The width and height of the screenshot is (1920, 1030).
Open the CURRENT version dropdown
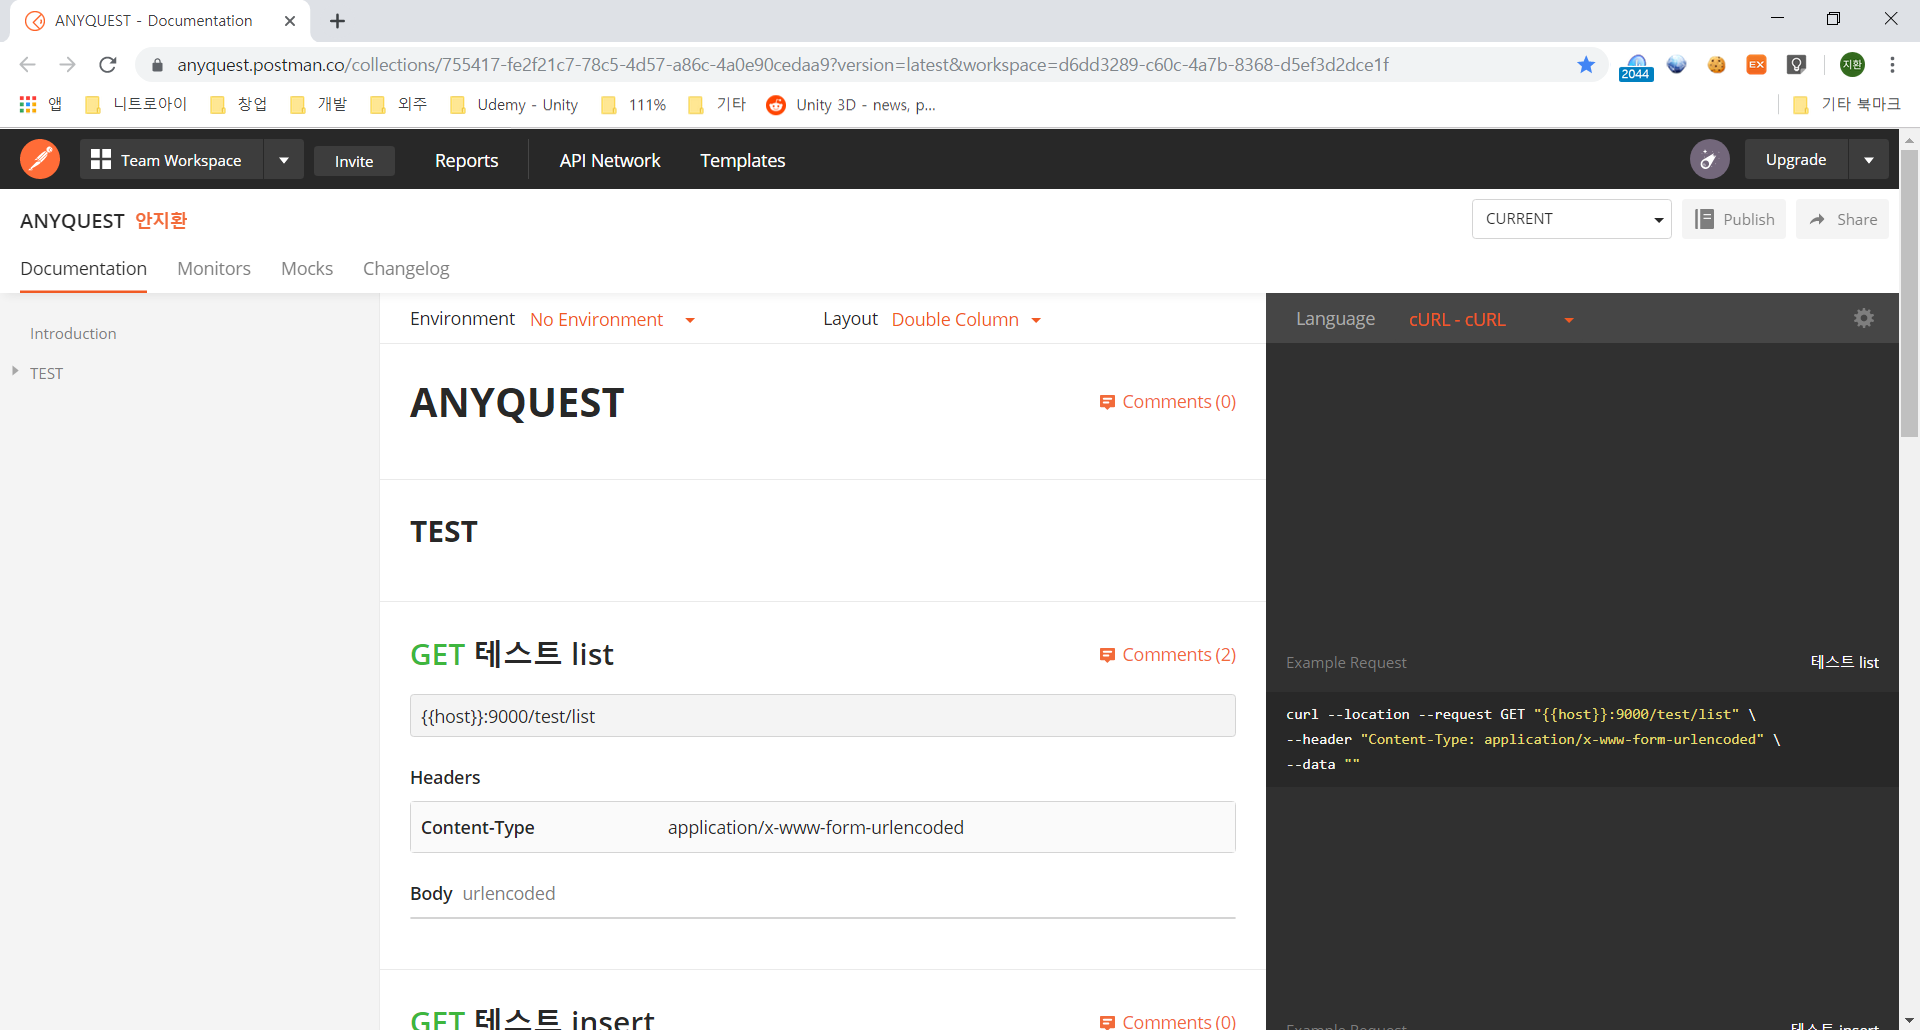point(1571,219)
